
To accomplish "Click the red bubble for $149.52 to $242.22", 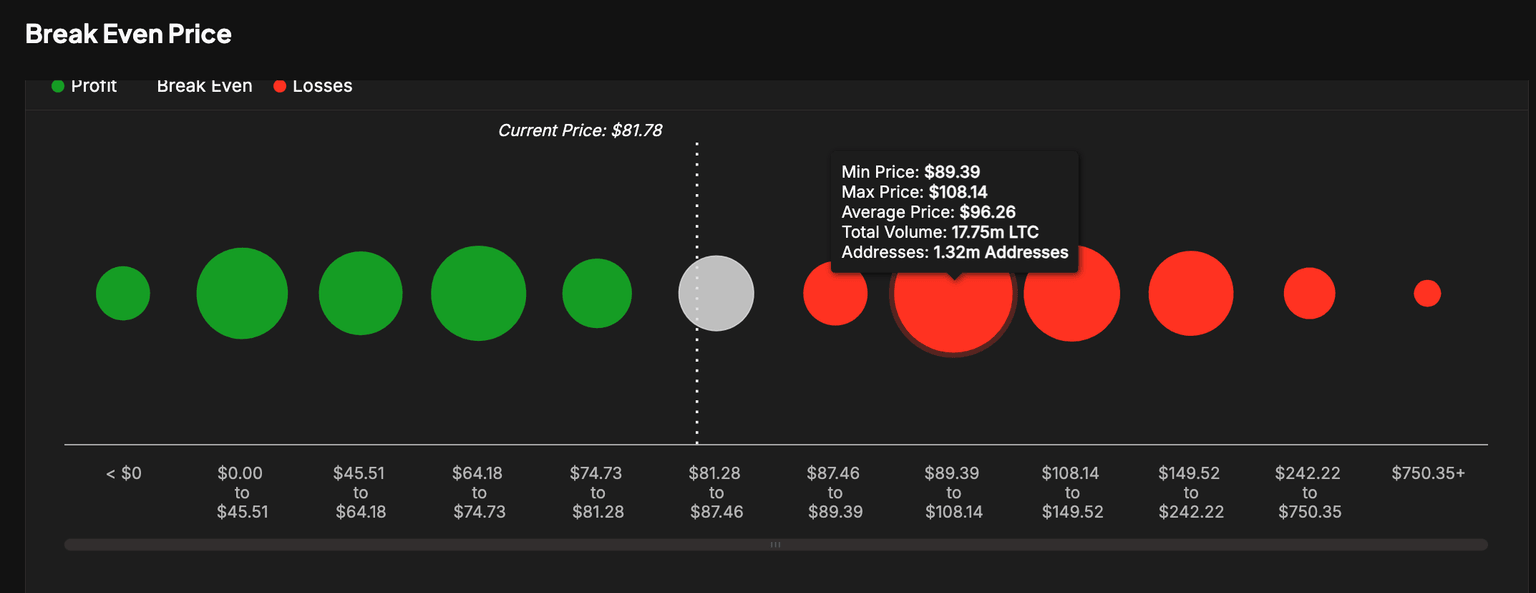I will click(1190, 292).
